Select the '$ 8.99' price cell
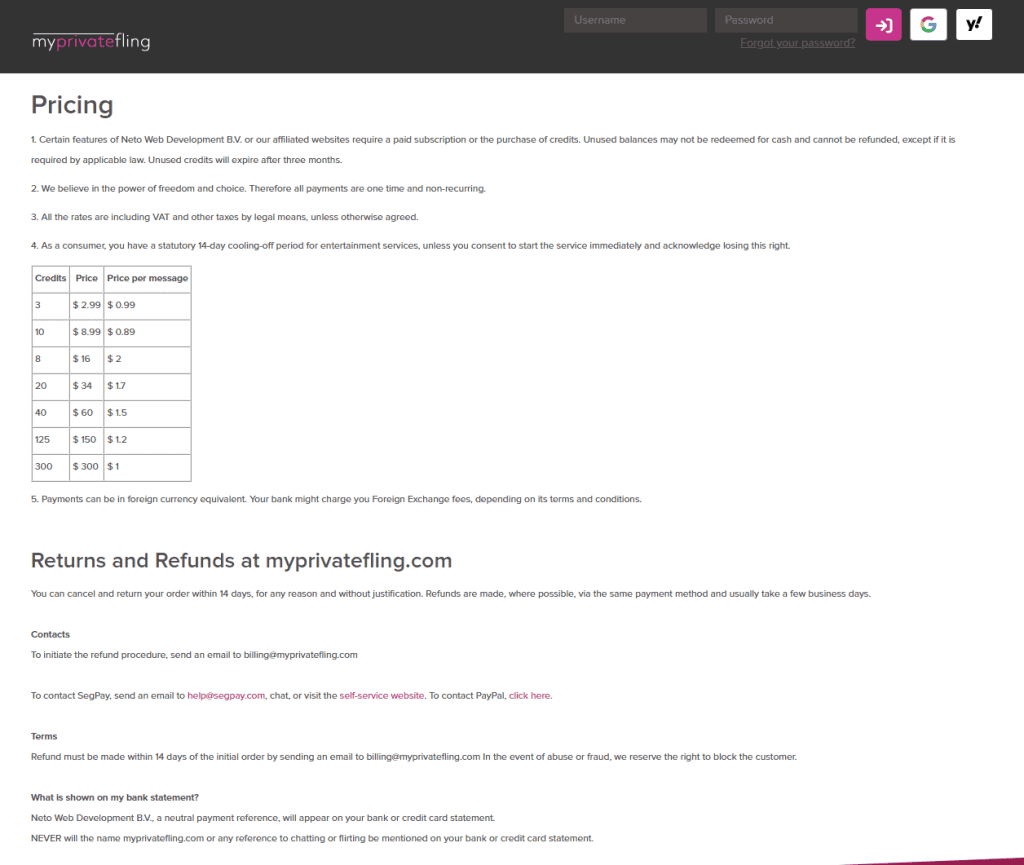The height and width of the screenshot is (865, 1024). (86, 332)
